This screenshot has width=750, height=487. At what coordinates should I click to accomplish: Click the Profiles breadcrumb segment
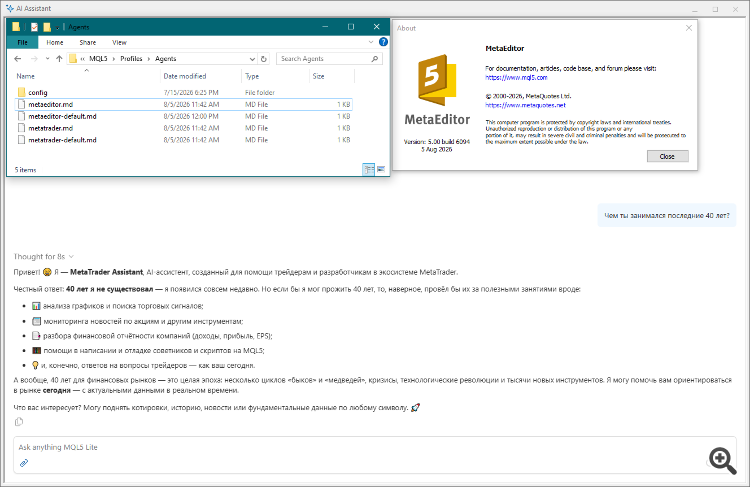pos(131,59)
